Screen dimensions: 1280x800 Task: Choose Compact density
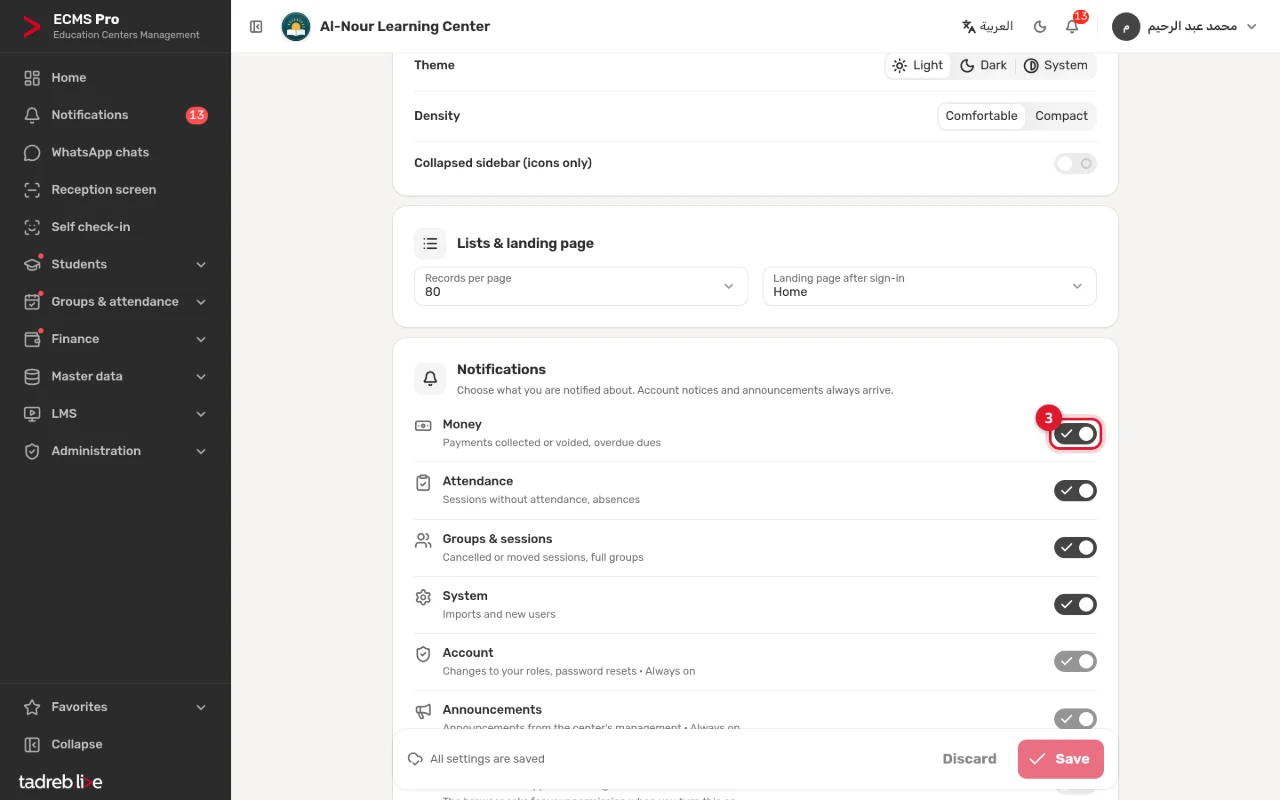[x=1061, y=116]
